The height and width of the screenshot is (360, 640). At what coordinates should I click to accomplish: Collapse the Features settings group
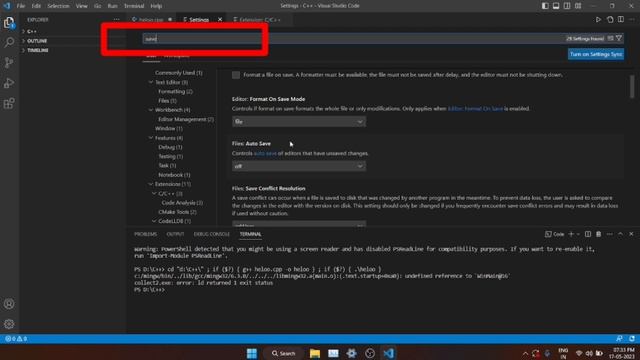tap(151, 138)
